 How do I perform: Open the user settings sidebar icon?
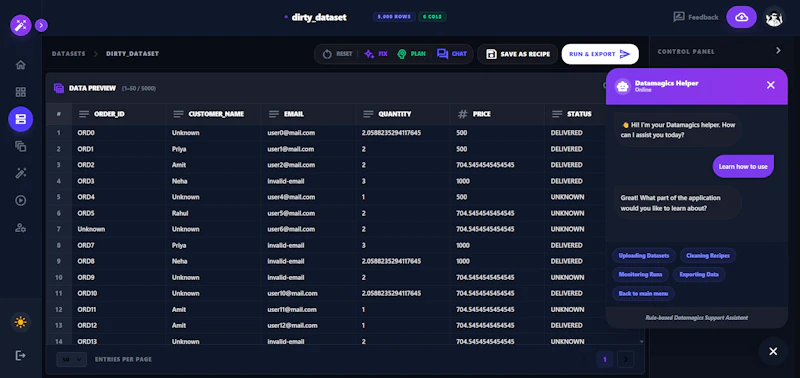(20, 228)
